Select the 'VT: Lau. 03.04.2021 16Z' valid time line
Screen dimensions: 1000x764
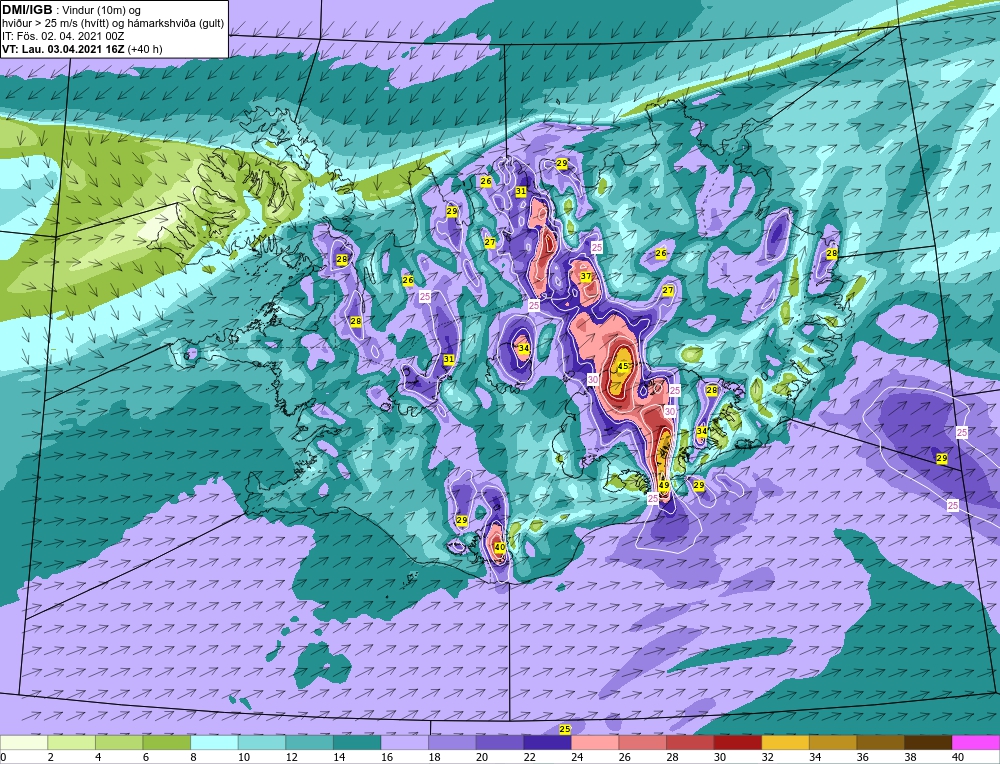(63, 49)
